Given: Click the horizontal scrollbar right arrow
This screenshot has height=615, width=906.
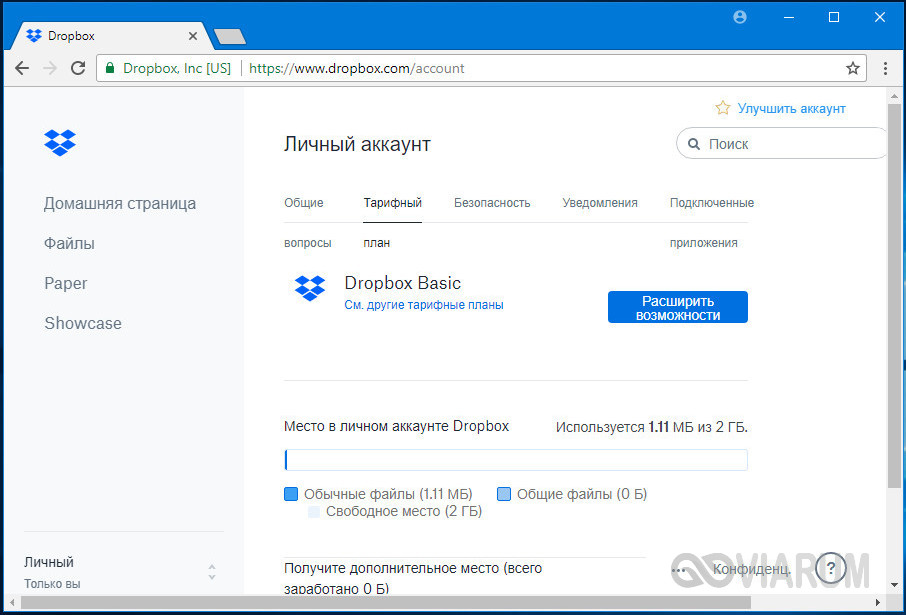Looking at the screenshot, I should [x=878, y=602].
